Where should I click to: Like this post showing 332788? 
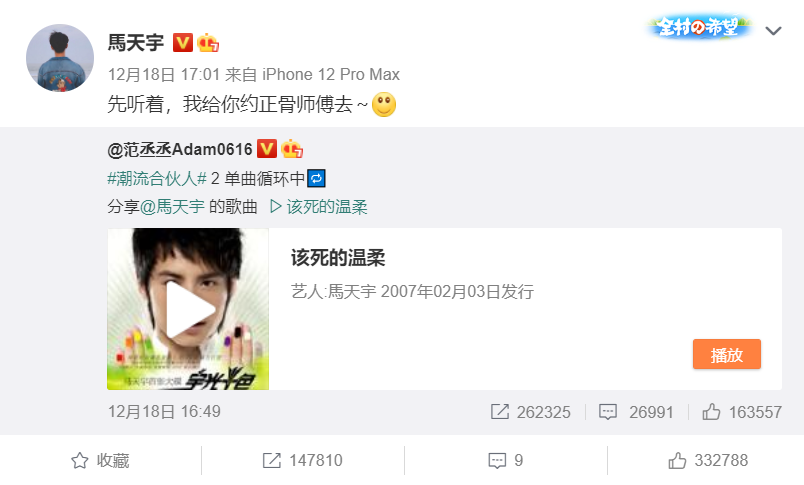[x=708, y=460]
